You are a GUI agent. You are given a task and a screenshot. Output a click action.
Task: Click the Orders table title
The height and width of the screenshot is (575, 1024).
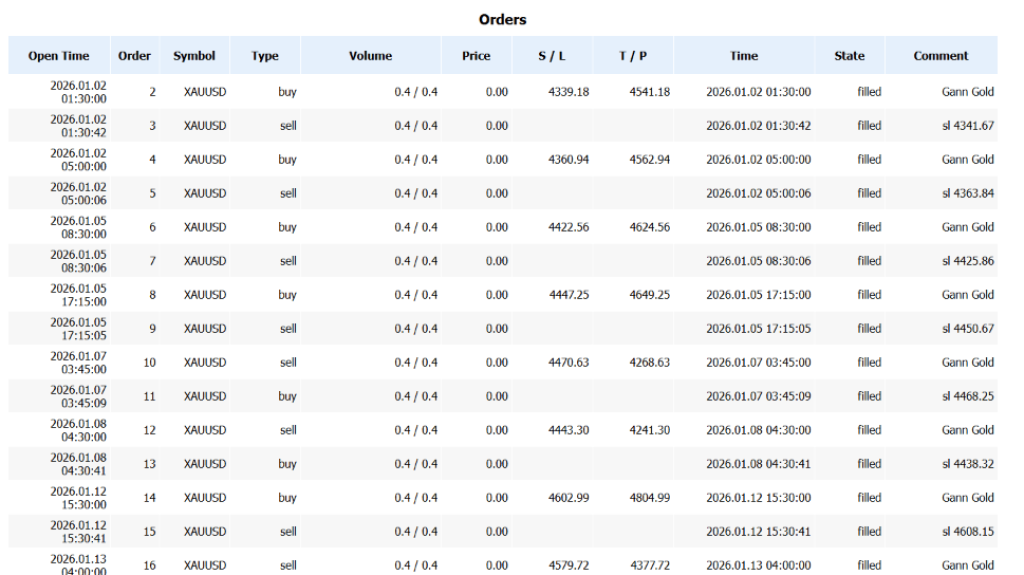[x=502, y=20]
